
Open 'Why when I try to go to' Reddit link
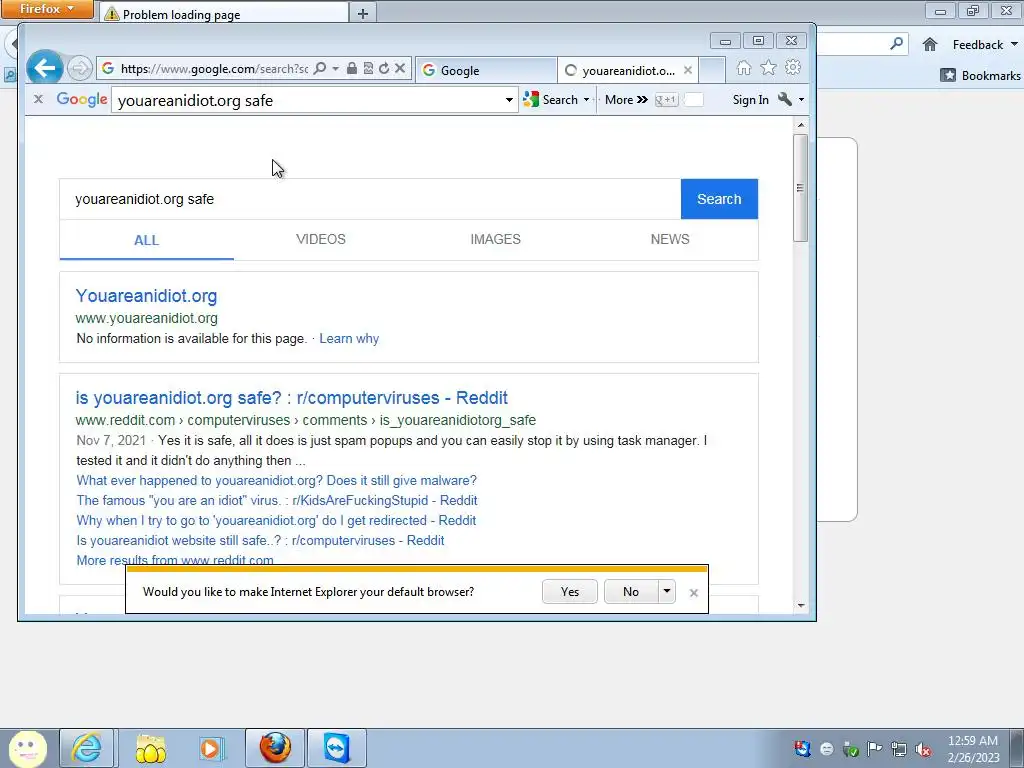(276, 520)
